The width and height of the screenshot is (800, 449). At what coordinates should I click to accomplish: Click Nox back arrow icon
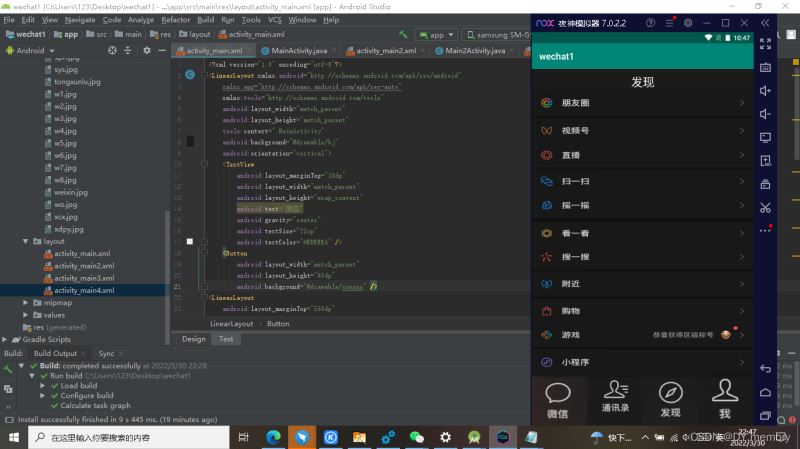[765, 368]
